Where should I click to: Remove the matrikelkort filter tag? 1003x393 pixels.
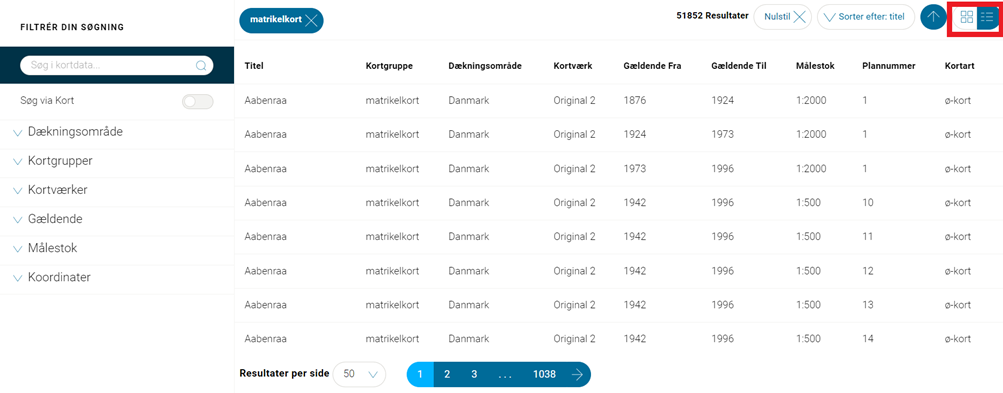(x=311, y=20)
